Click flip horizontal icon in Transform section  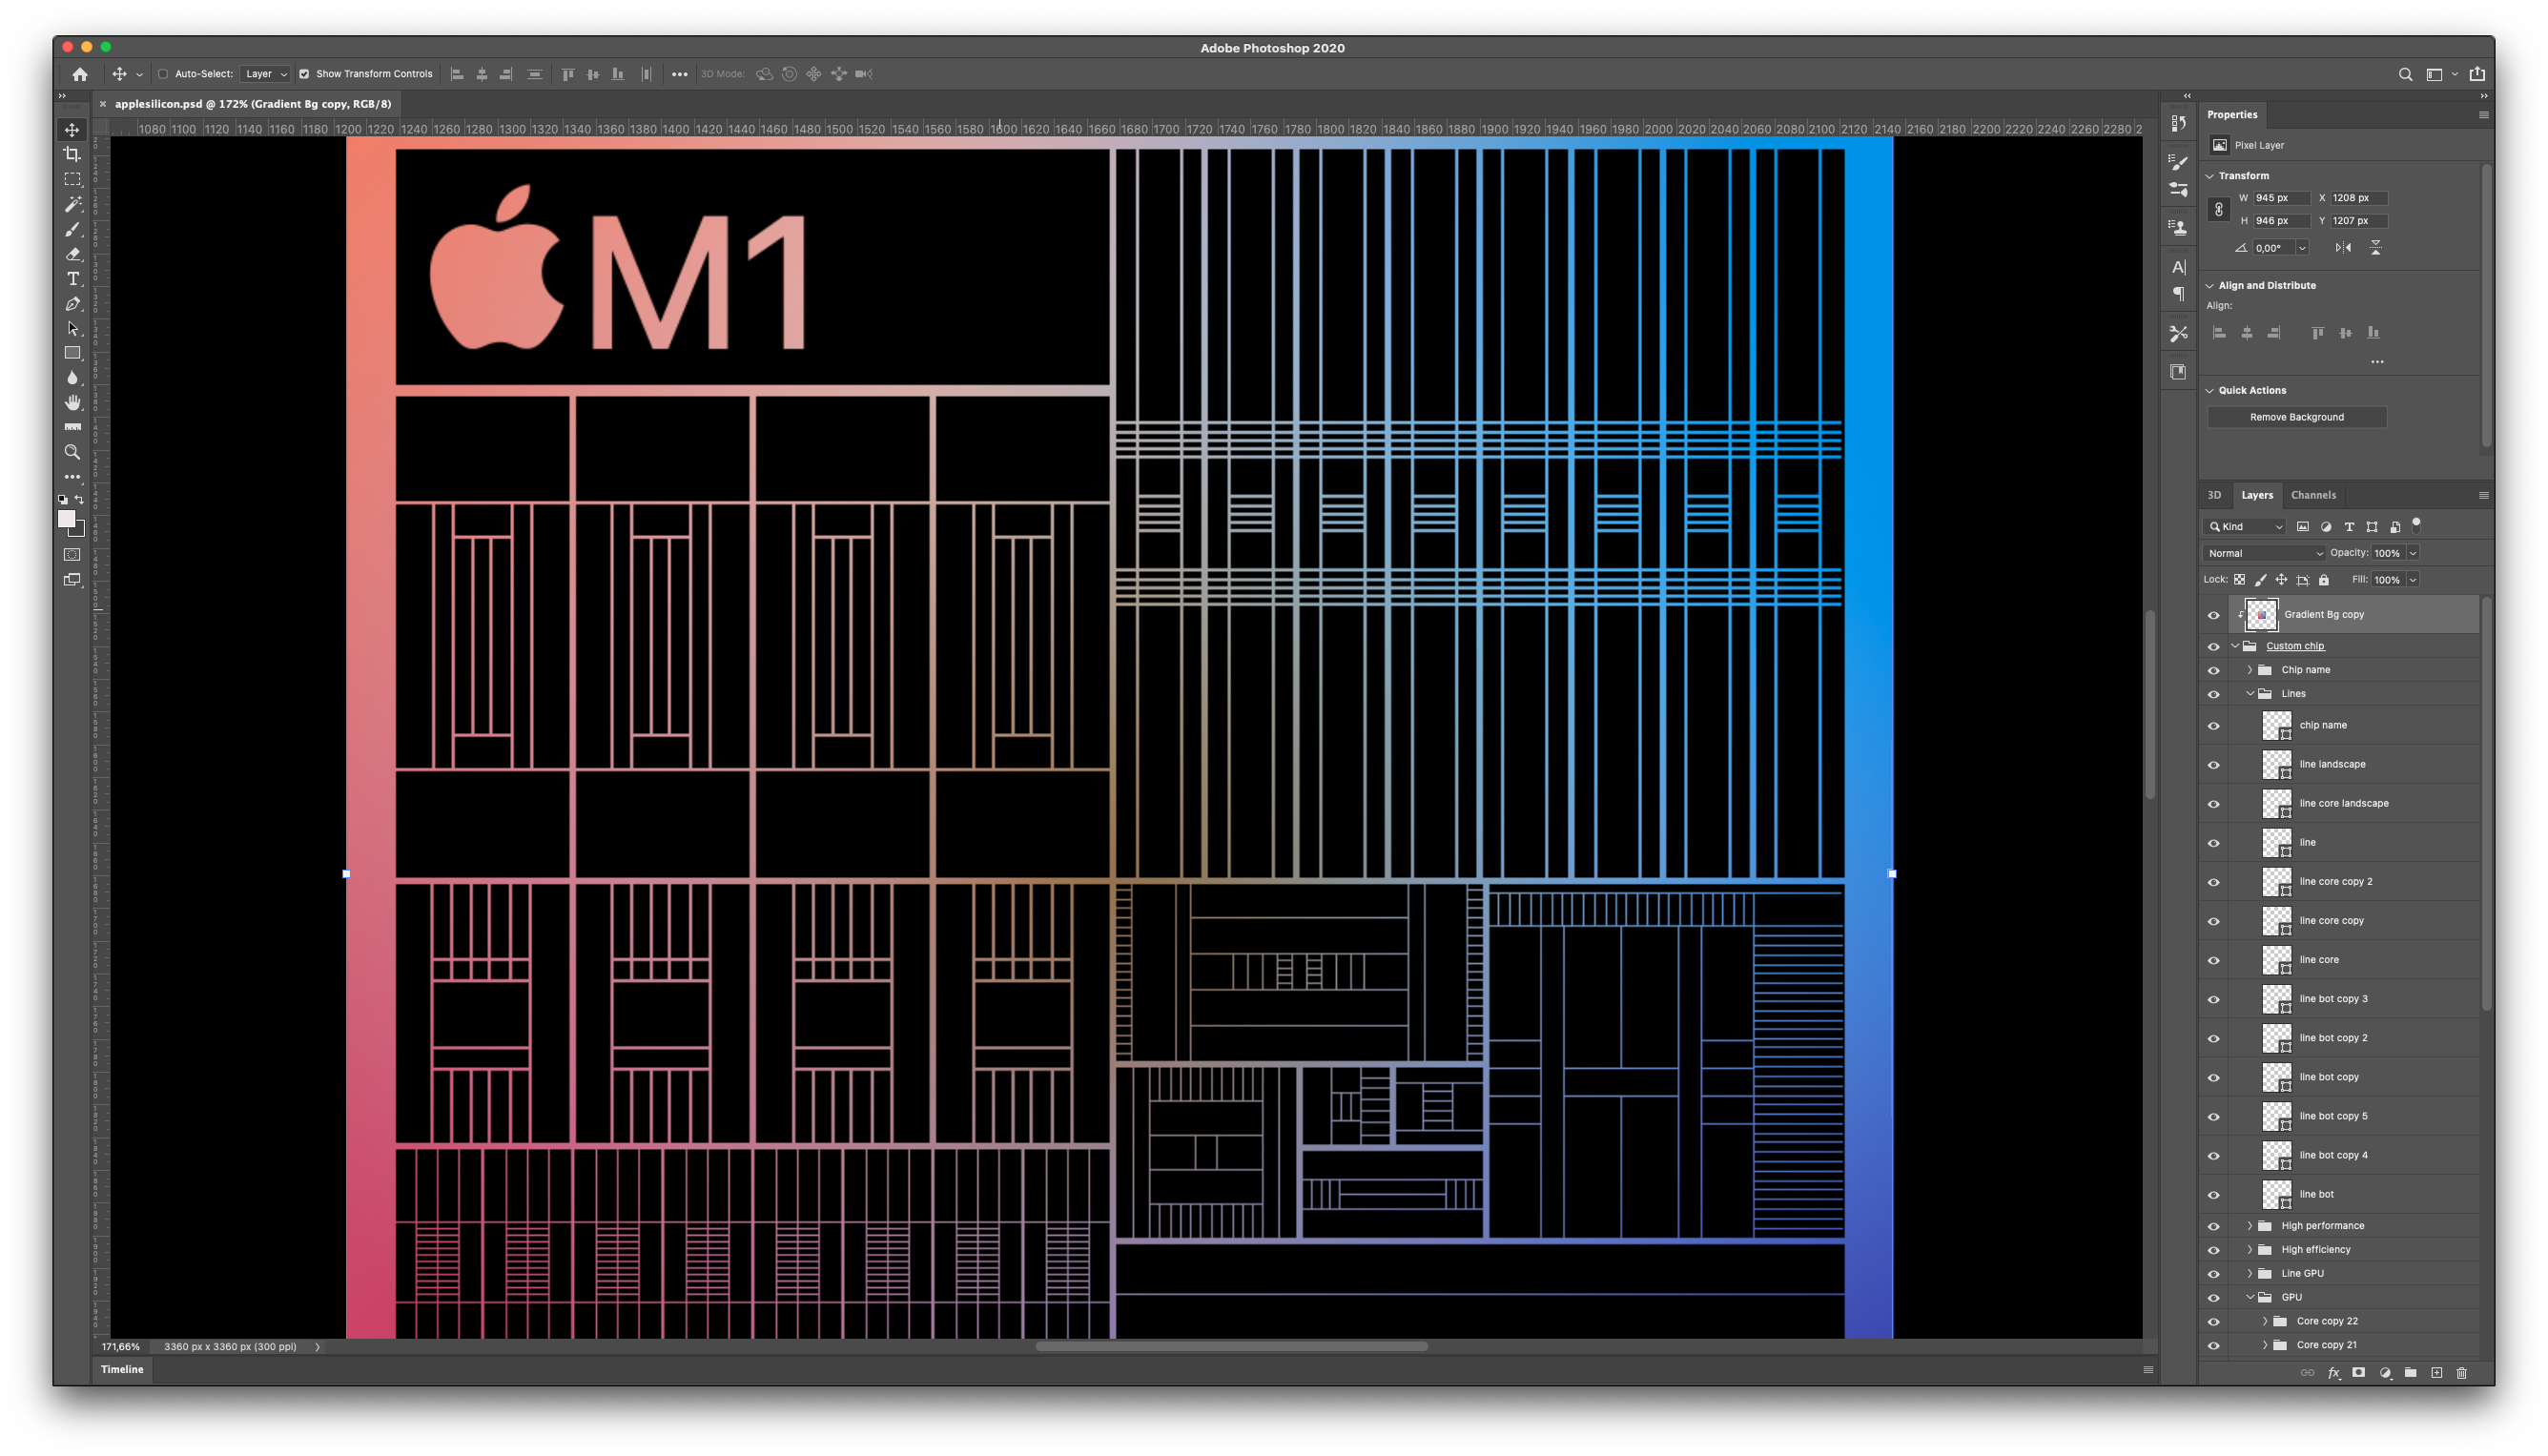coord(2343,248)
